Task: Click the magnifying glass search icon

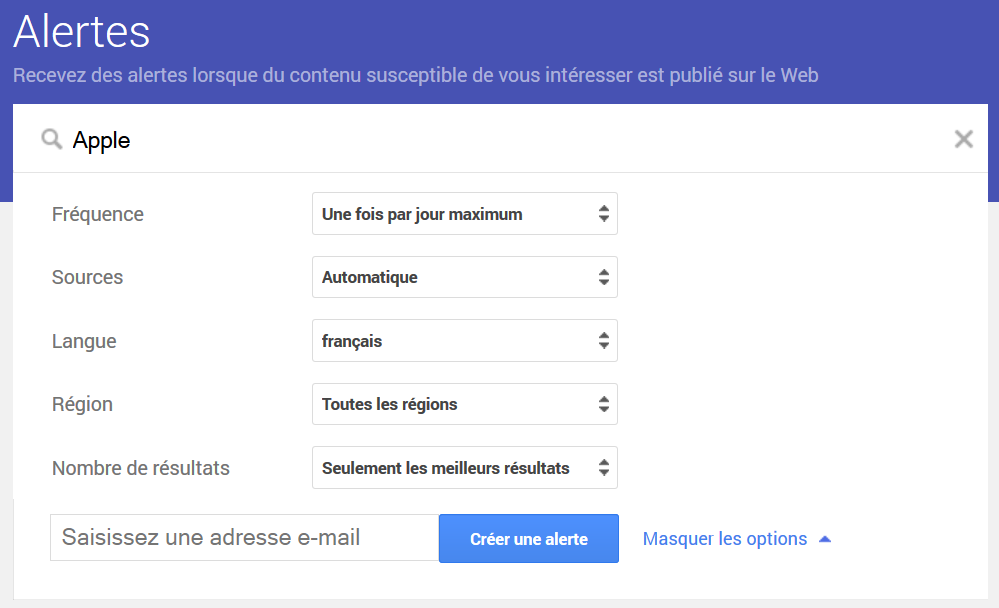Action: (52, 139)
